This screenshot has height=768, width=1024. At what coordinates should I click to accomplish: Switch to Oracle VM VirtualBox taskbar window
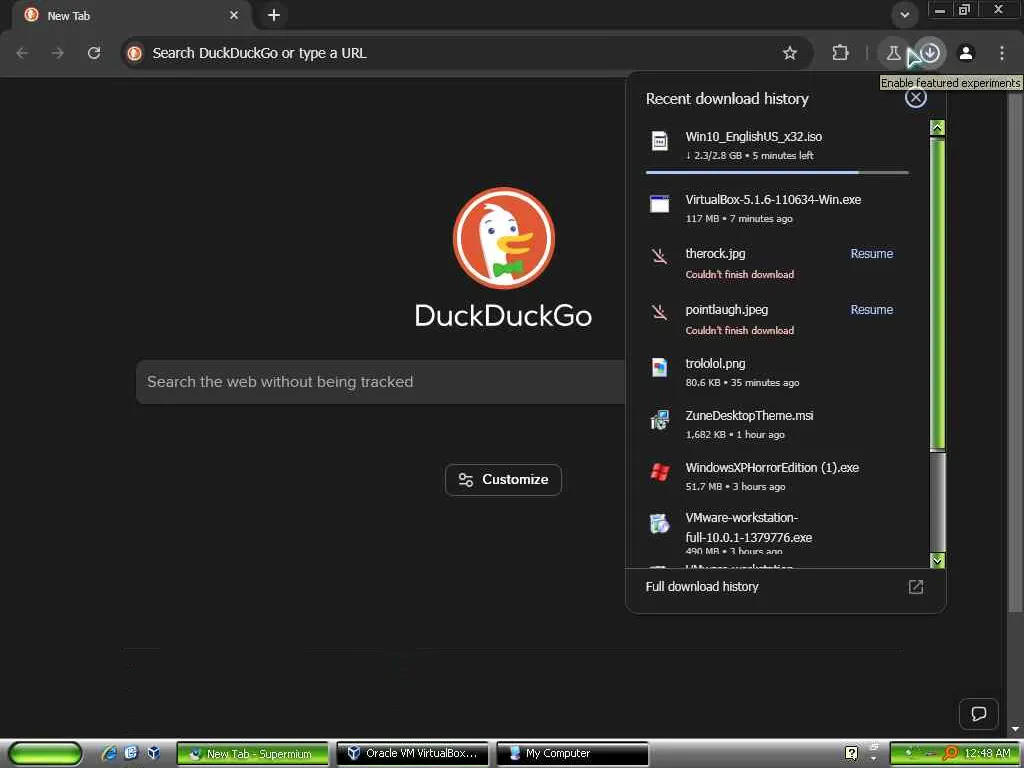coord(412,754)
